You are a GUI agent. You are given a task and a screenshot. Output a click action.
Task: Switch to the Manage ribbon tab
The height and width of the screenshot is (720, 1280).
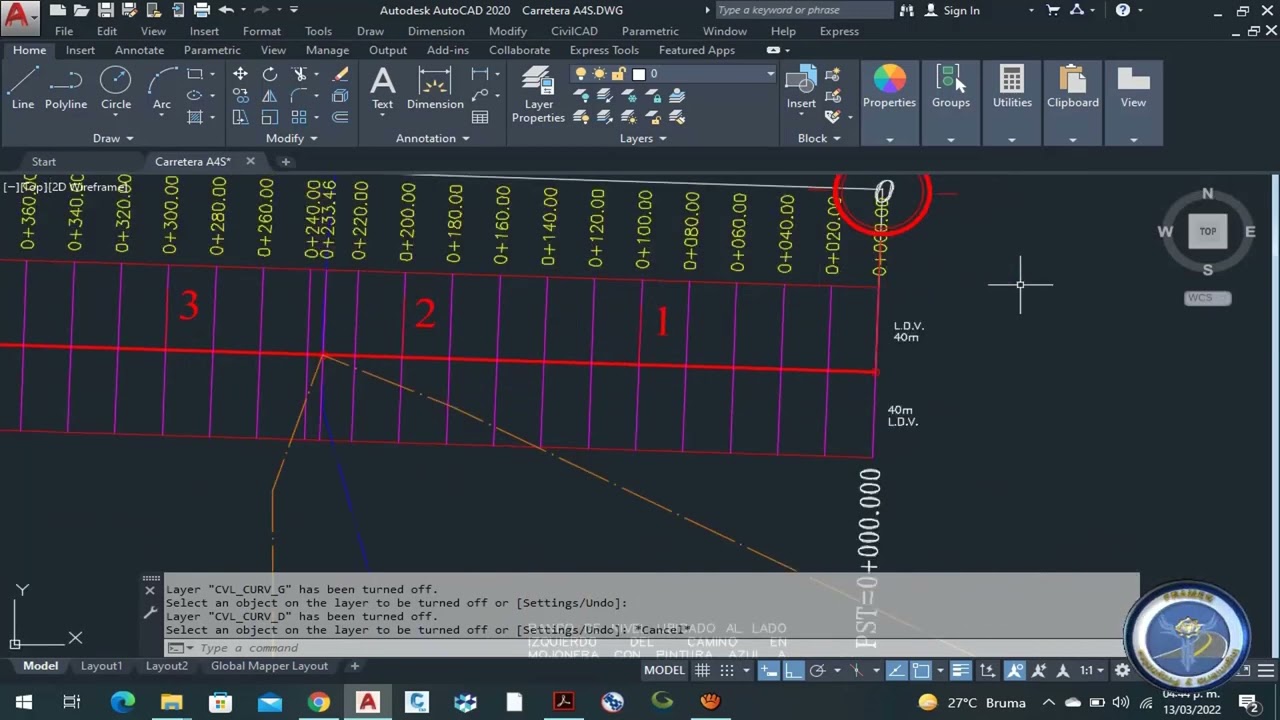(327, 50)
